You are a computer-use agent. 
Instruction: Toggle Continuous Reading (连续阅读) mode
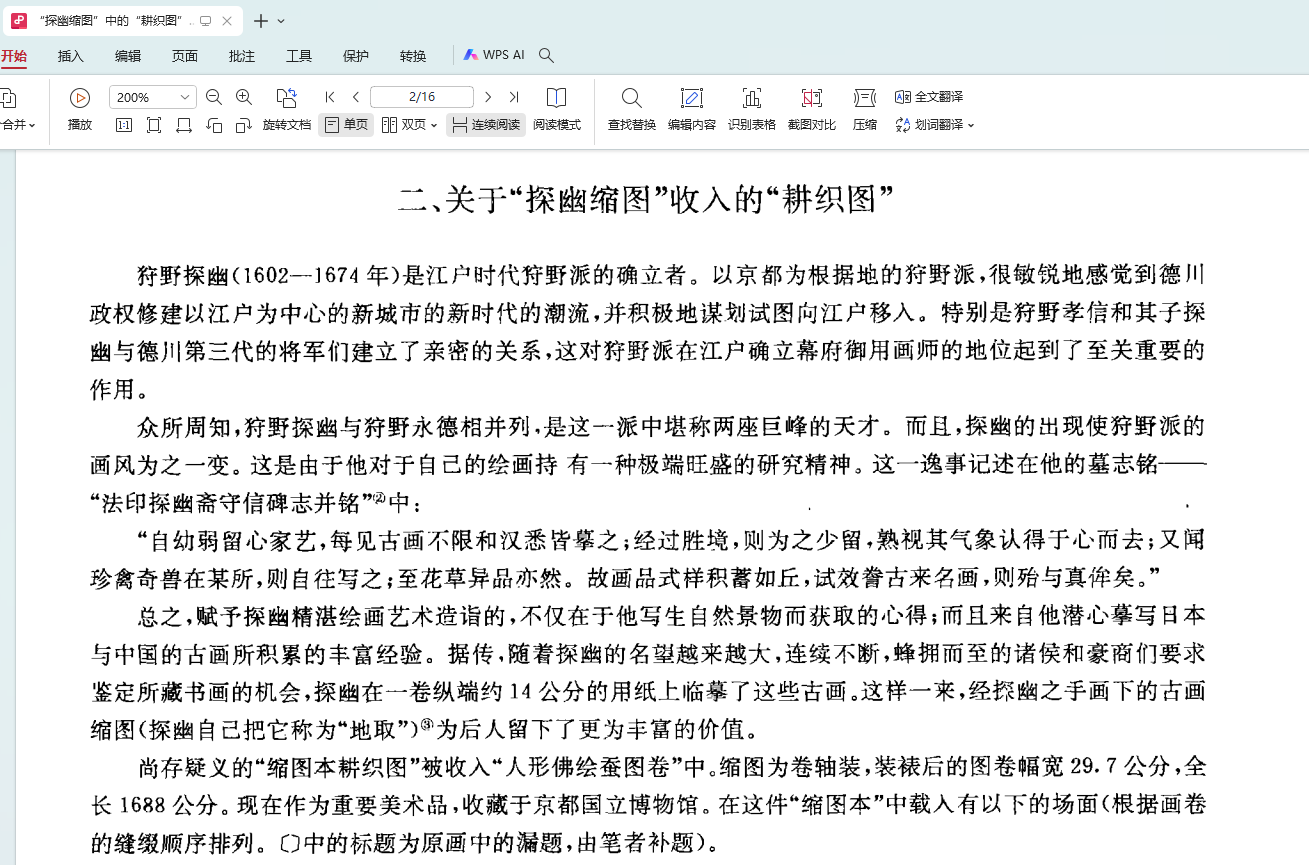click(x=485, y=125)
